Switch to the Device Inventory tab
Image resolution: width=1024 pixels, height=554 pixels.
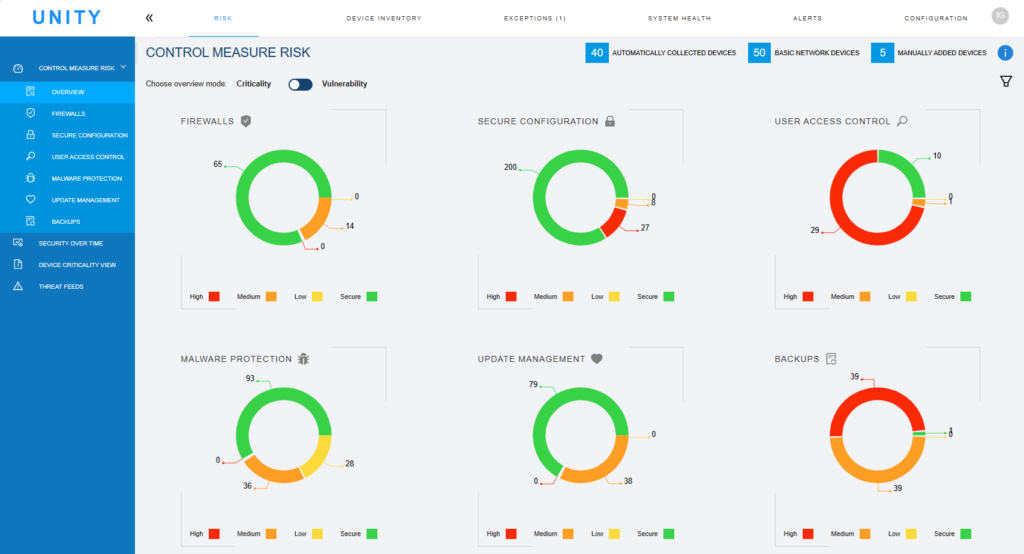click(383, 18)
